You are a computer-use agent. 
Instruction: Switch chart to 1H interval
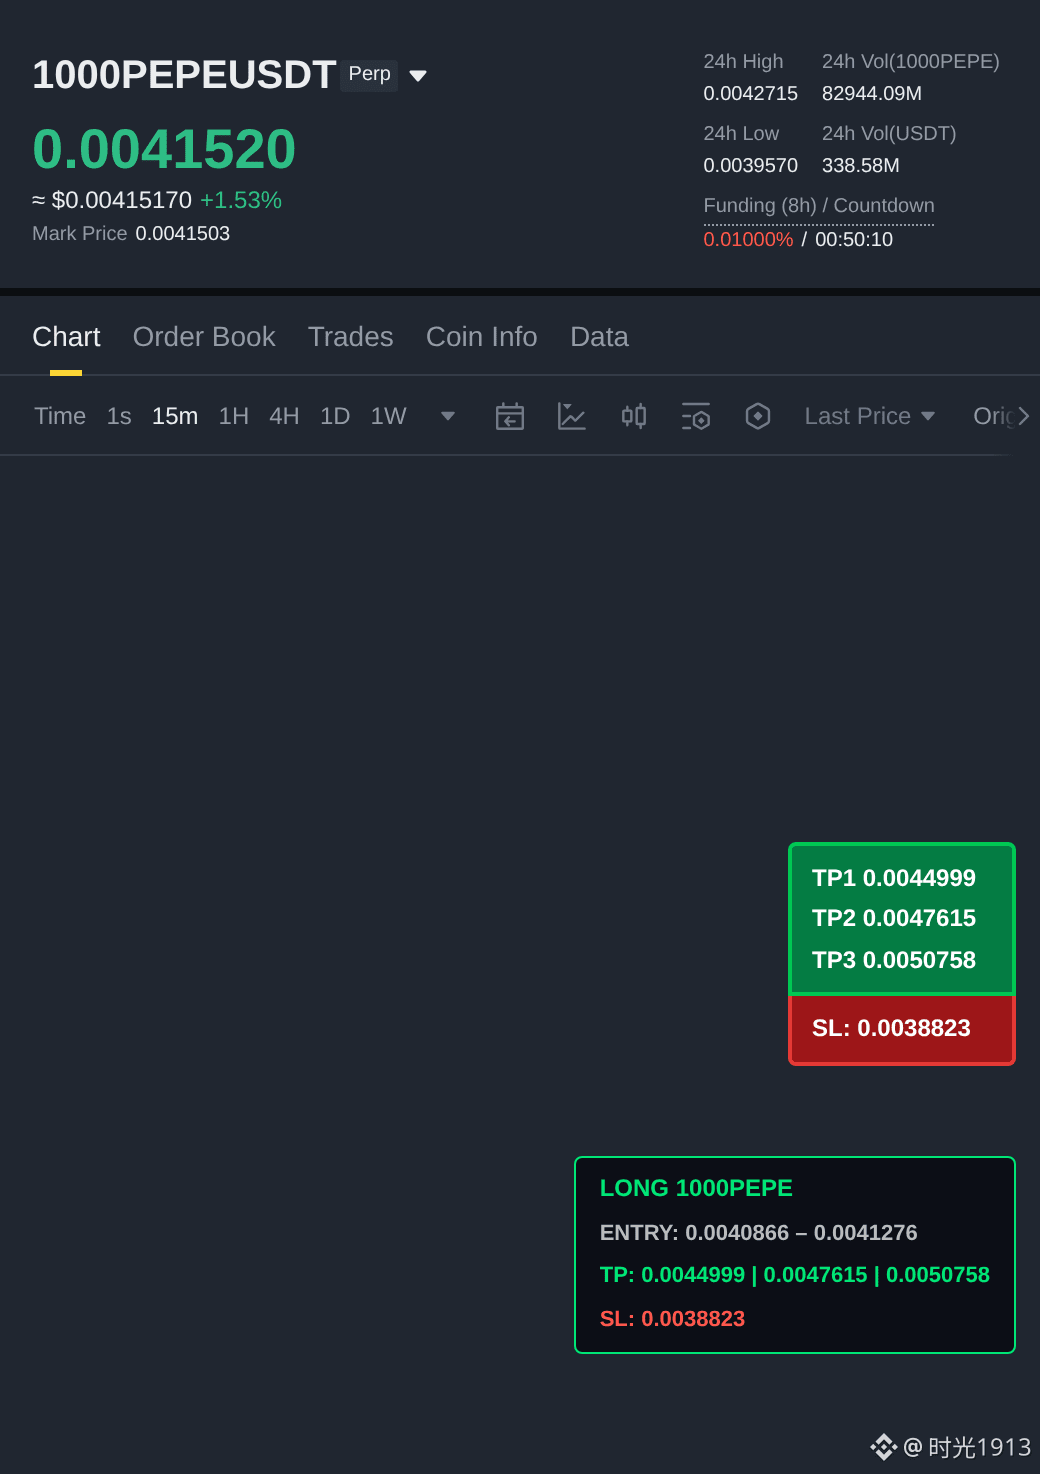pyautogui.click(x=234, y=416)
